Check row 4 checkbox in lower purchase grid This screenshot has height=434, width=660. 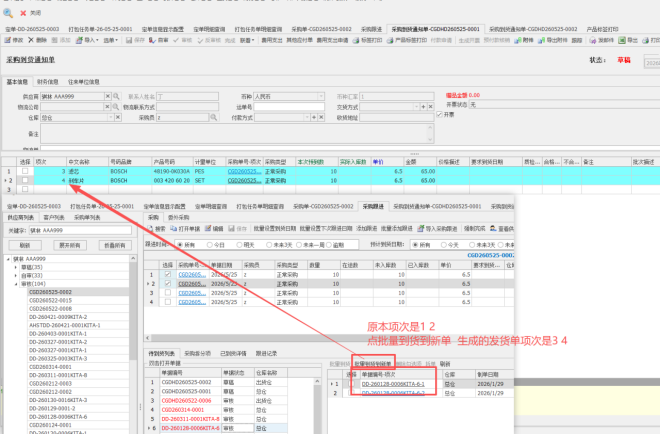[168, 302]
